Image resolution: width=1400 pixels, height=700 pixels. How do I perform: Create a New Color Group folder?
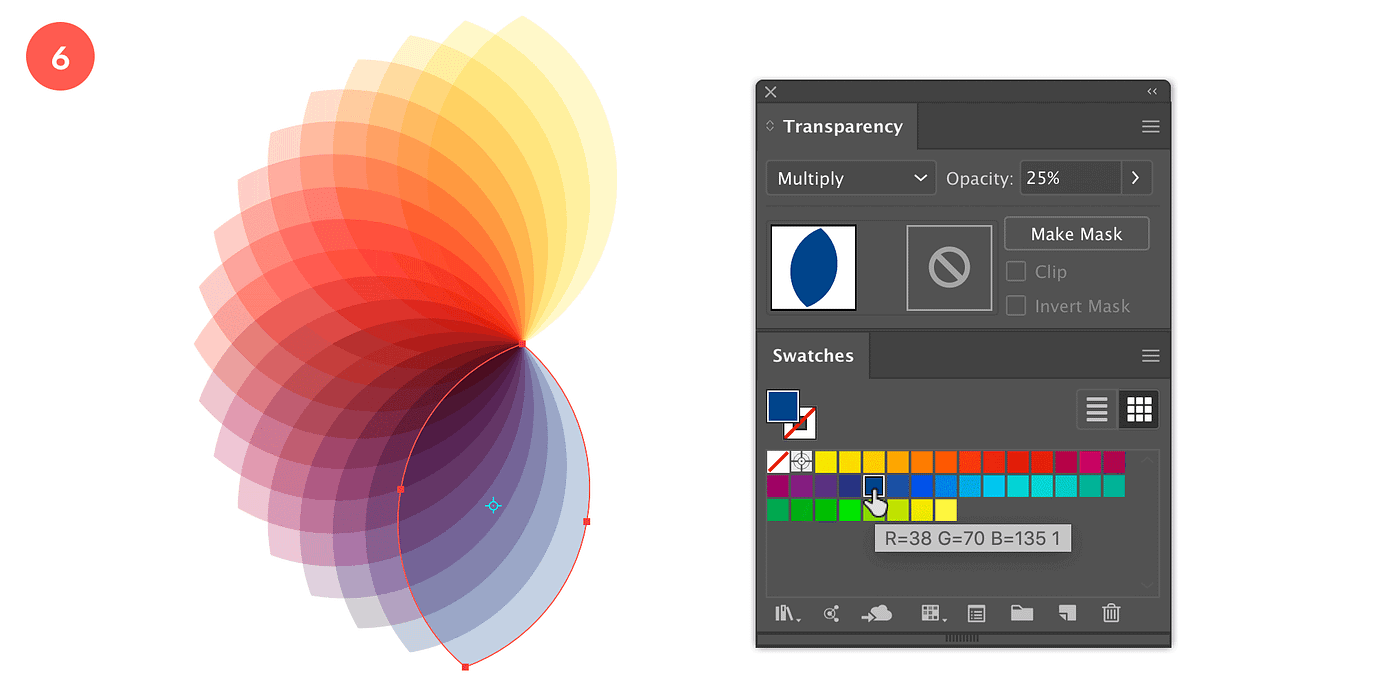point(1021,613)
